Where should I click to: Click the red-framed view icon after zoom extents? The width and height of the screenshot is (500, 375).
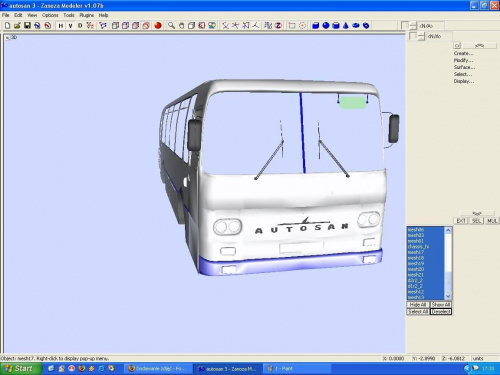(201, 25)
